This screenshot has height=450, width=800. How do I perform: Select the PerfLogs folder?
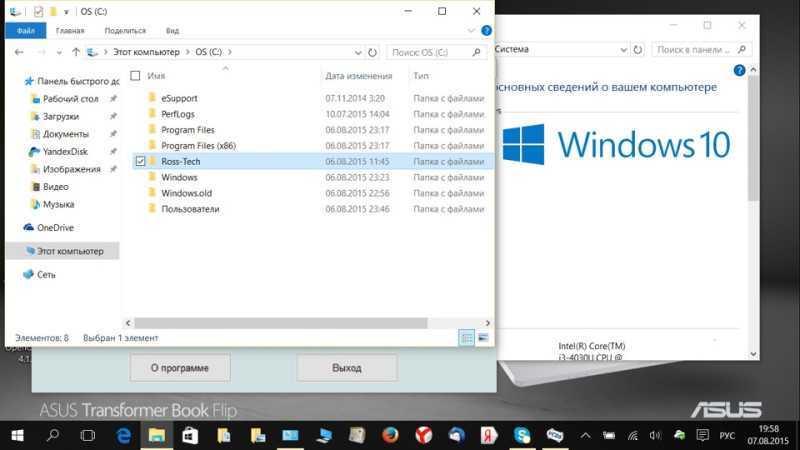178,114
